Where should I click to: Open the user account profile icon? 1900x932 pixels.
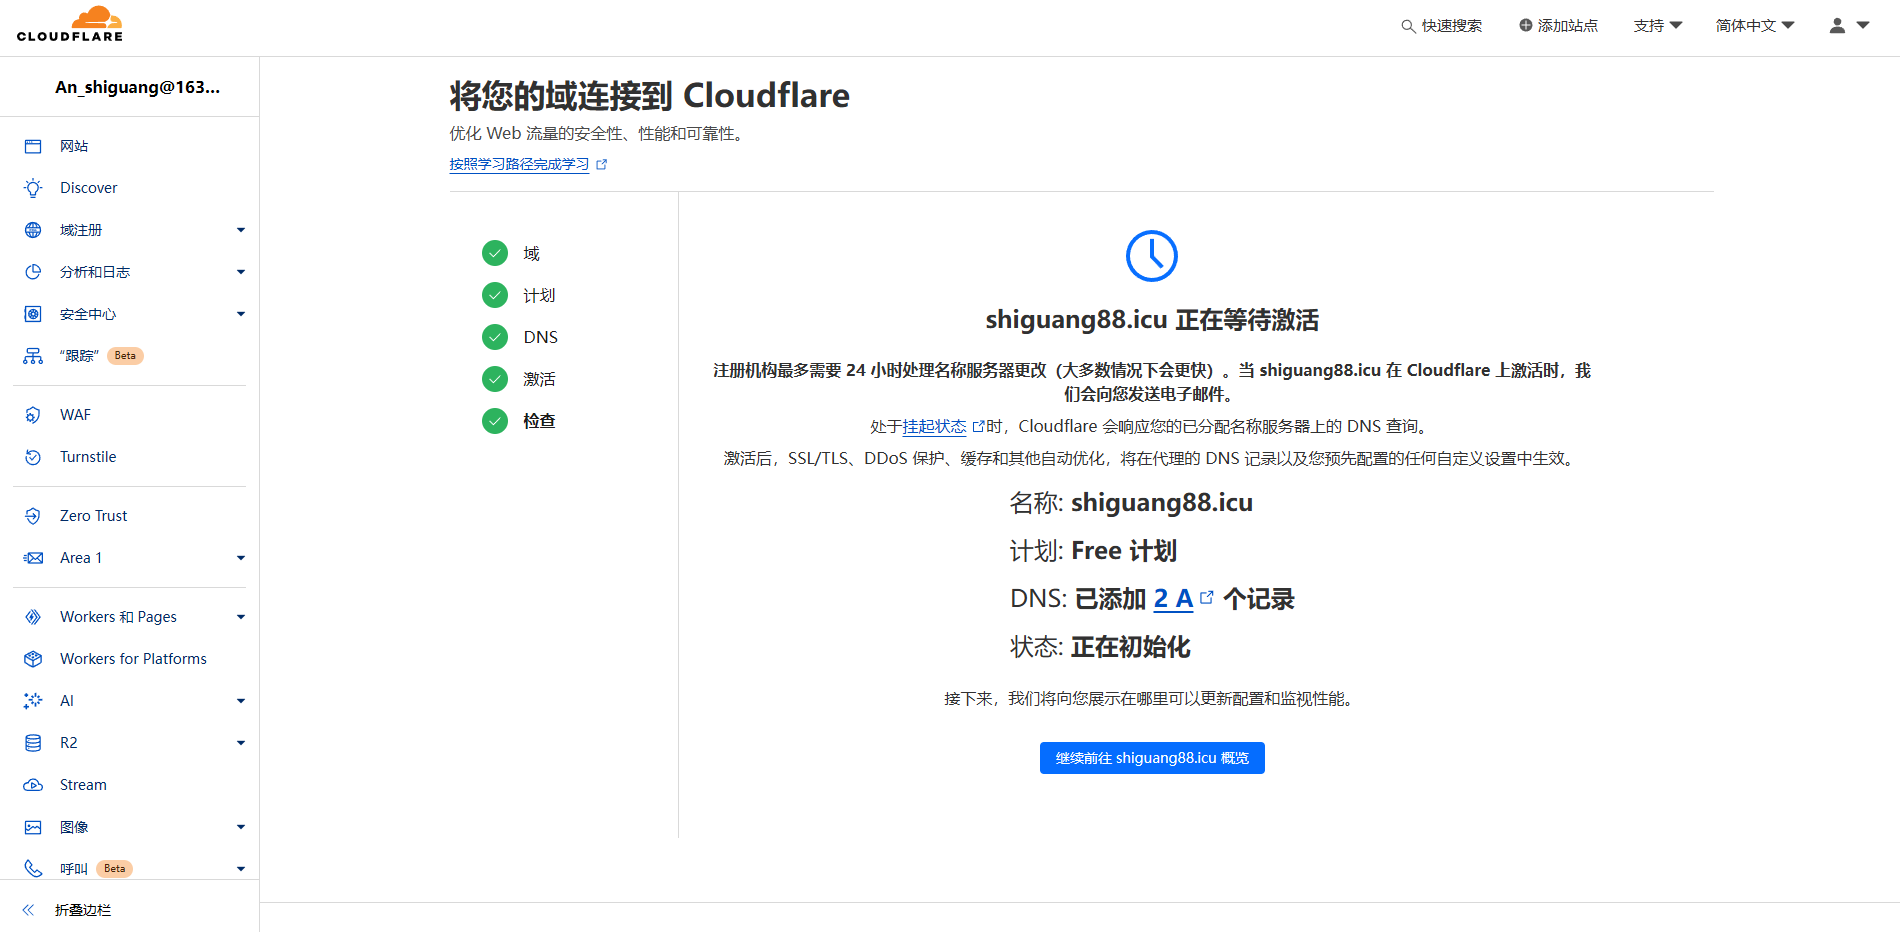(x=1837, y=25)
